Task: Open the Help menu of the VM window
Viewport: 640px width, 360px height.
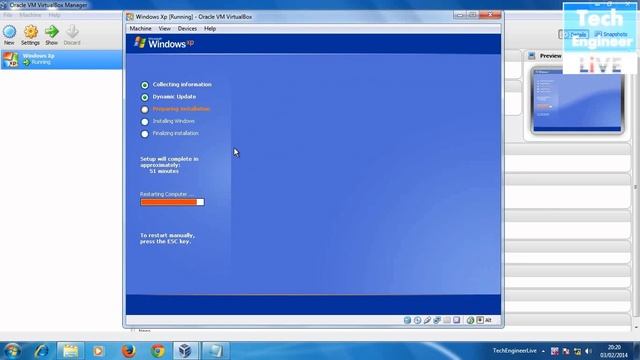Action: 210,29
